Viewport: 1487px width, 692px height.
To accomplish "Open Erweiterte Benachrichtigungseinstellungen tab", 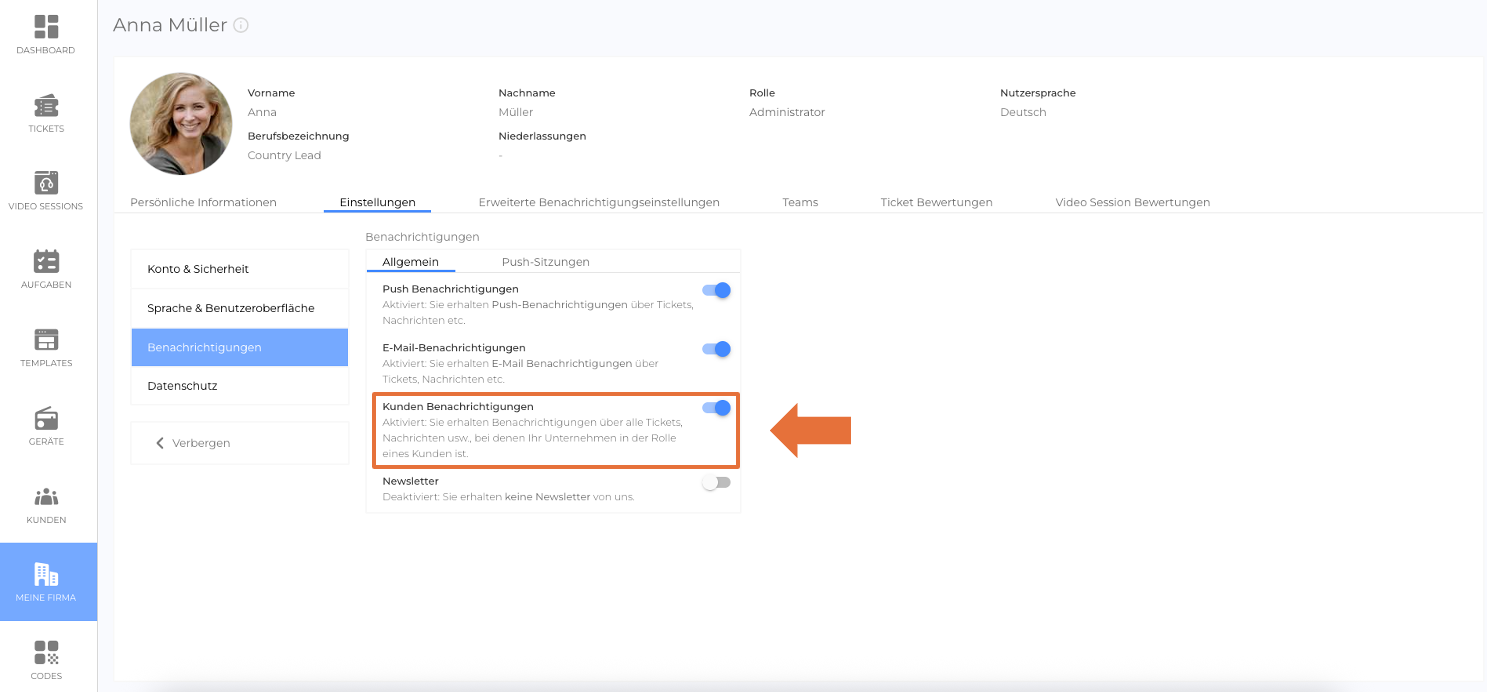I will coord(599,202).
